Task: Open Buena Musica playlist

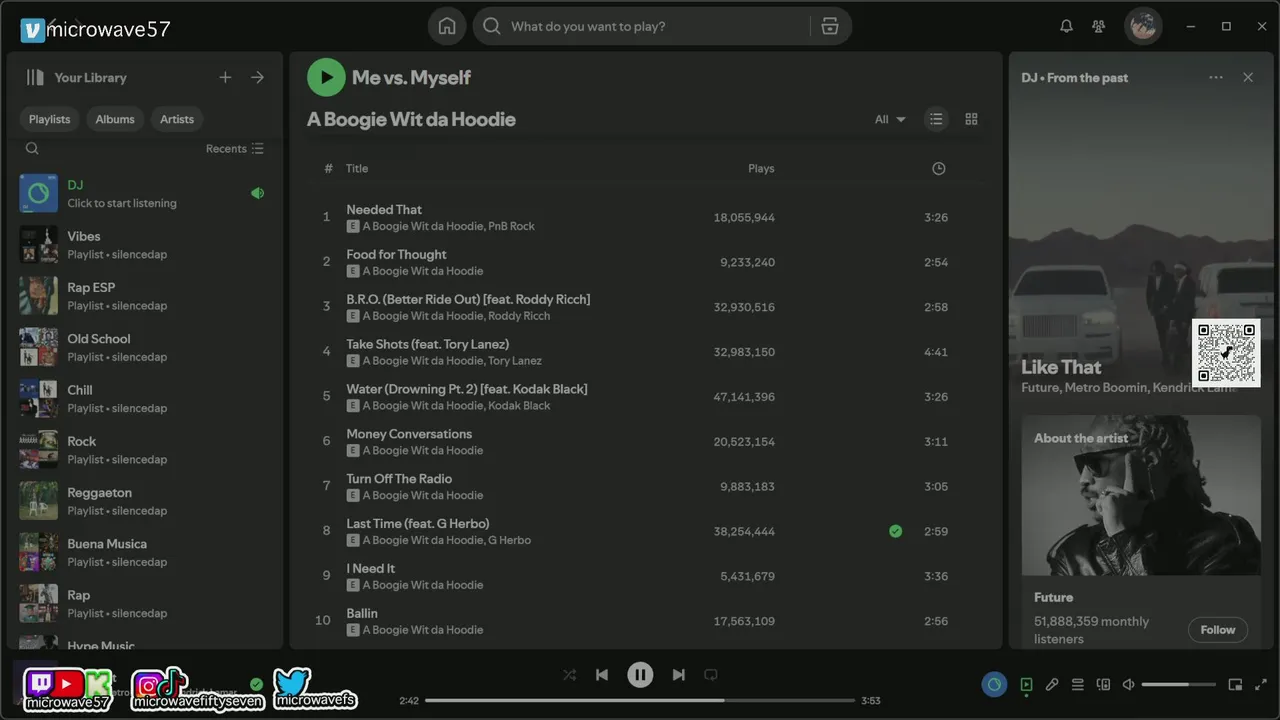Action: point(144,552)
